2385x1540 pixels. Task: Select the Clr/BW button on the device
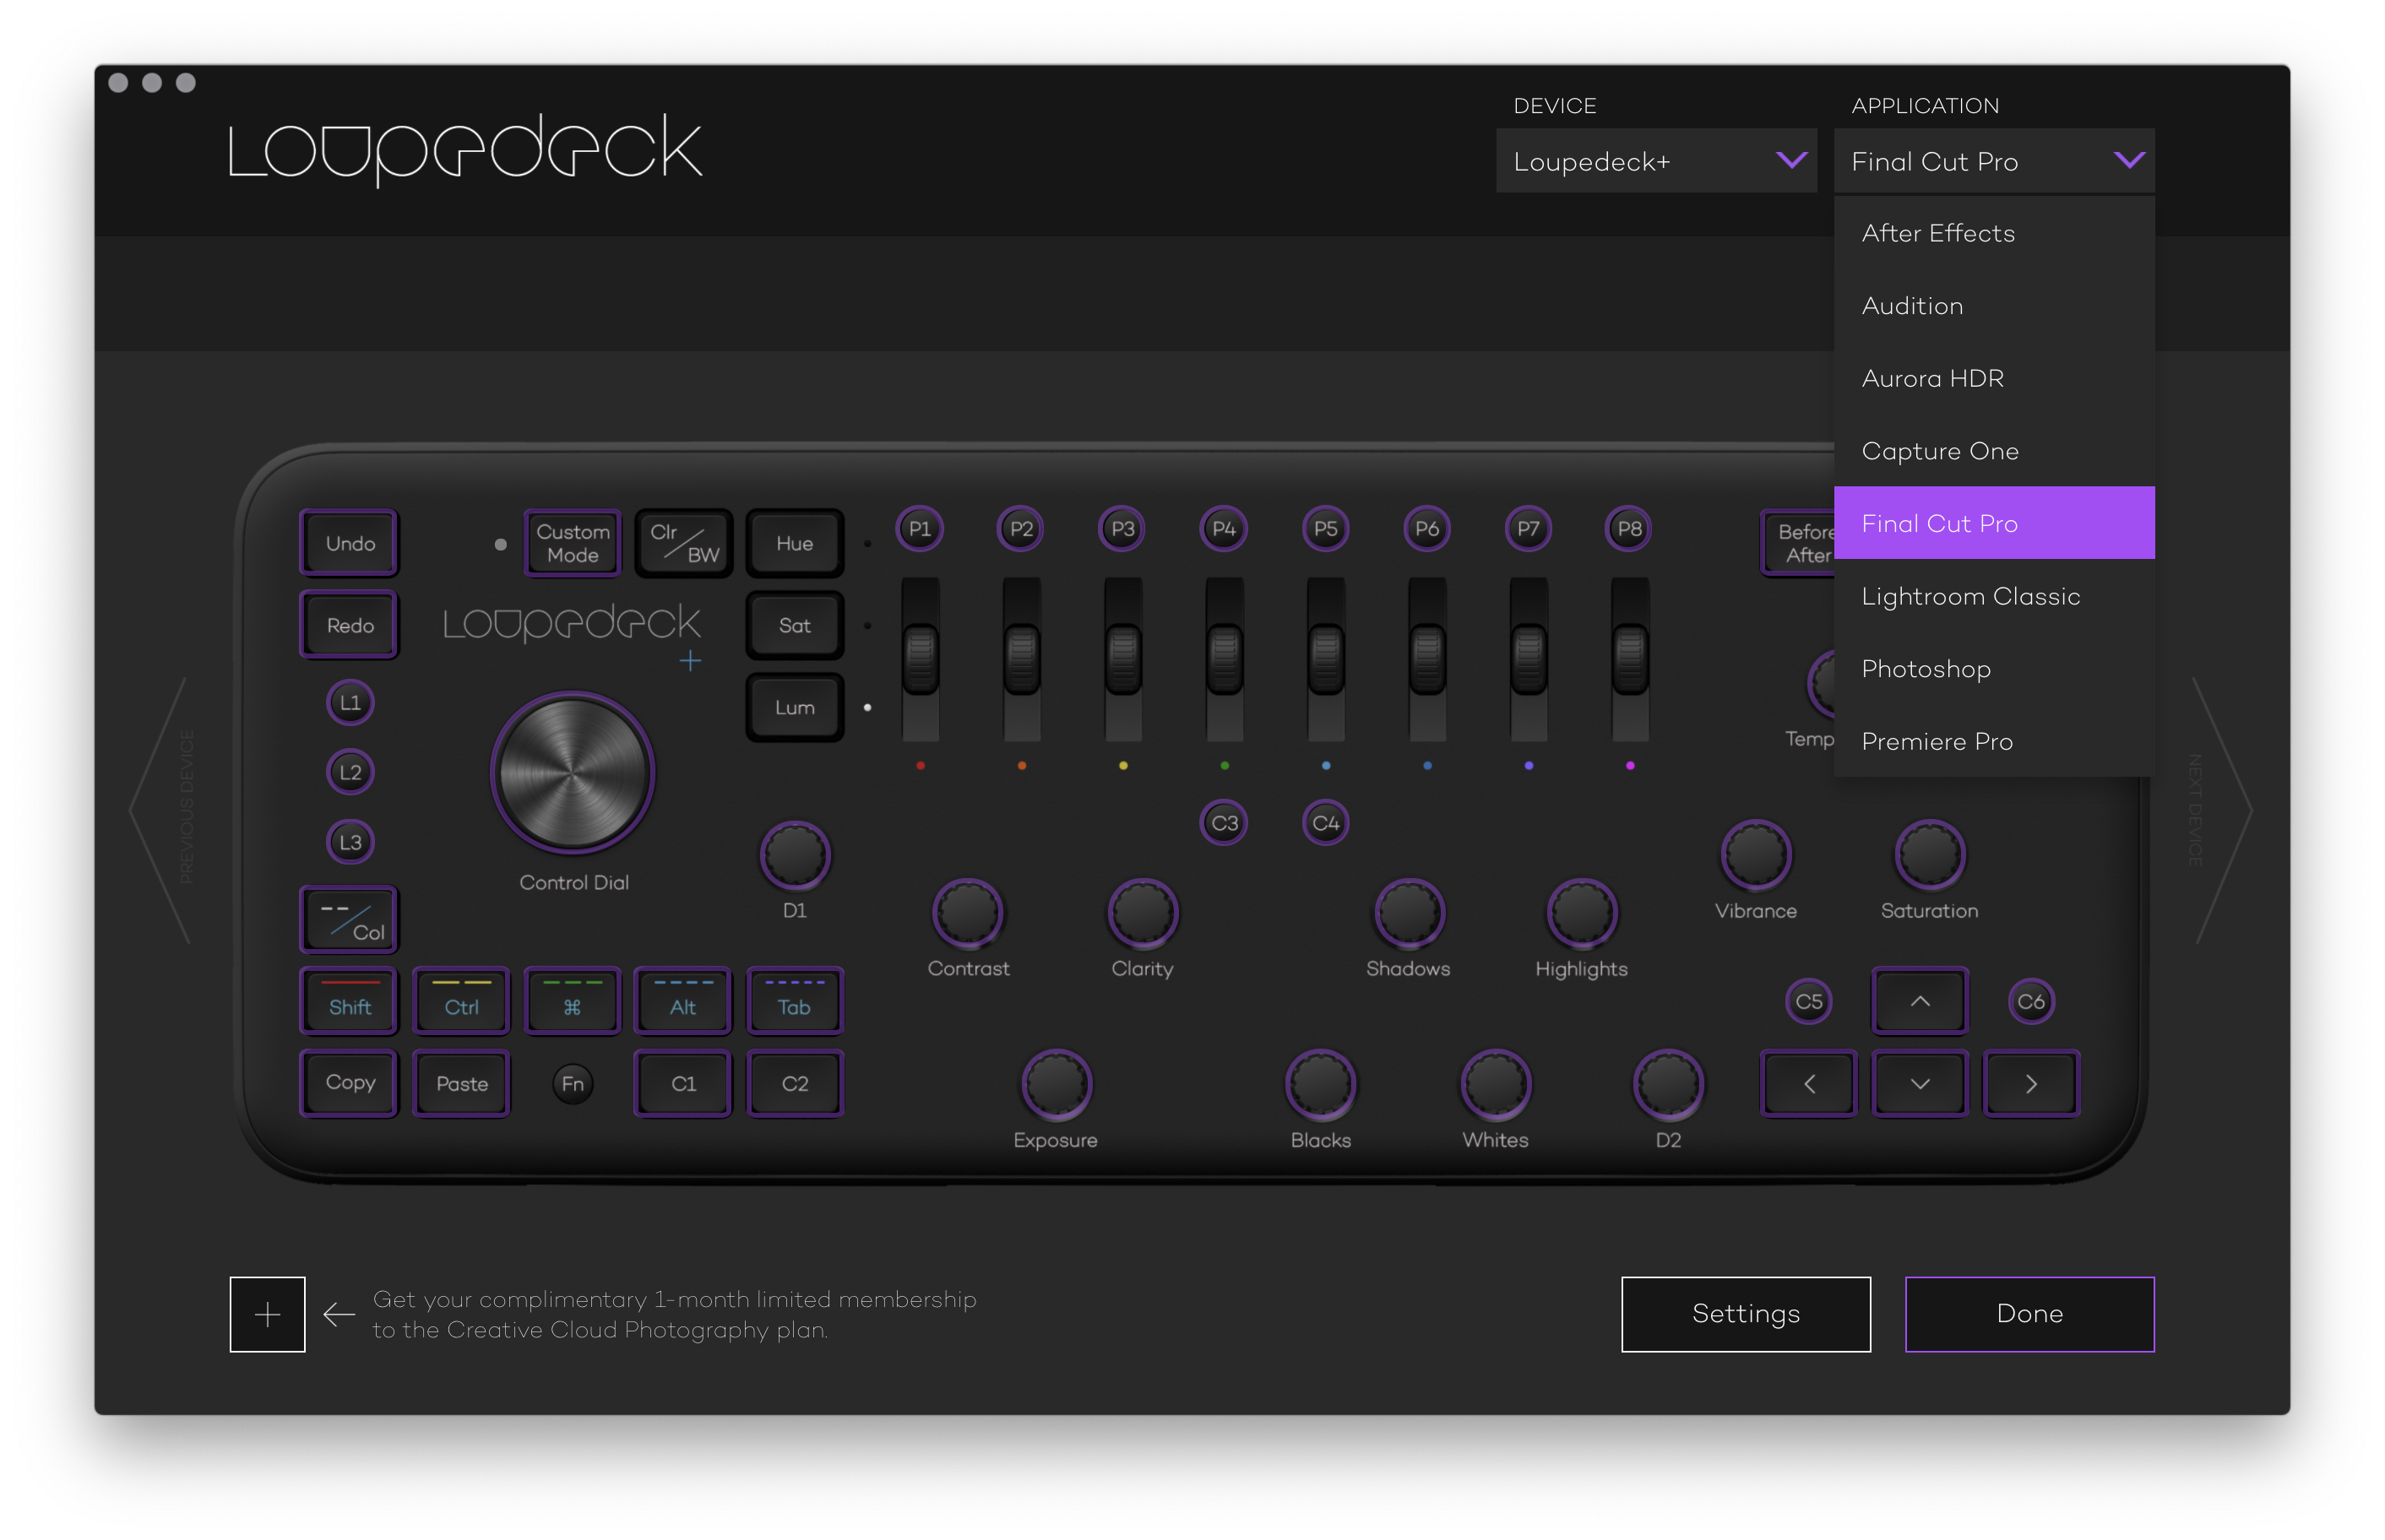tap(684, 543)
